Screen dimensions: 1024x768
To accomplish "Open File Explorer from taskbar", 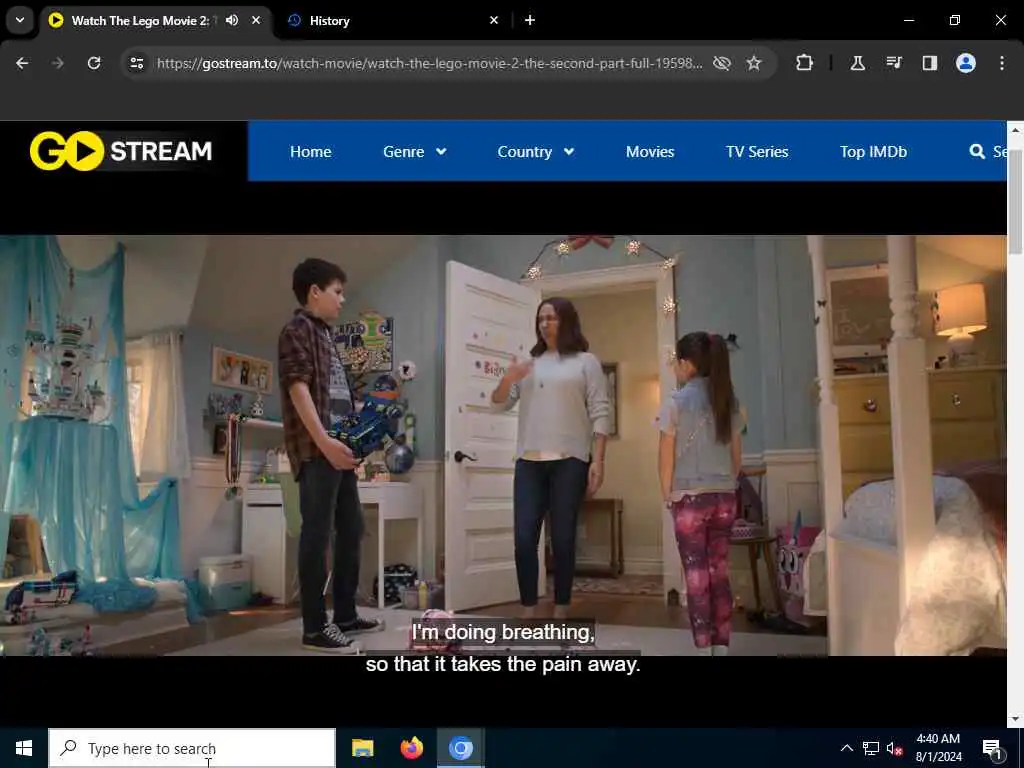I will point(362,748).
